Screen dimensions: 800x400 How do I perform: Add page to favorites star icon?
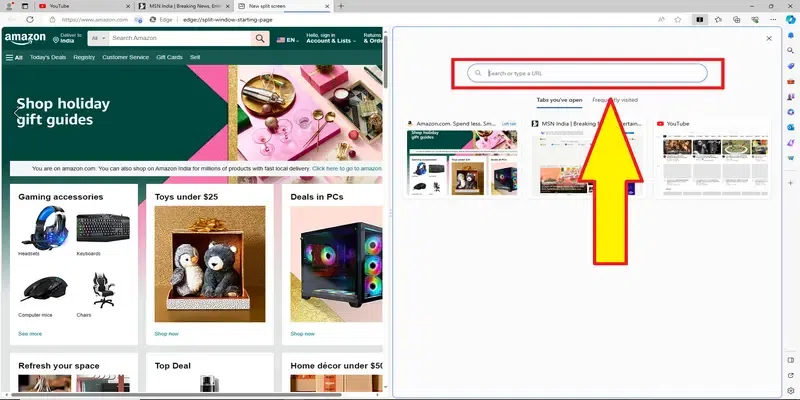[678, 19]
